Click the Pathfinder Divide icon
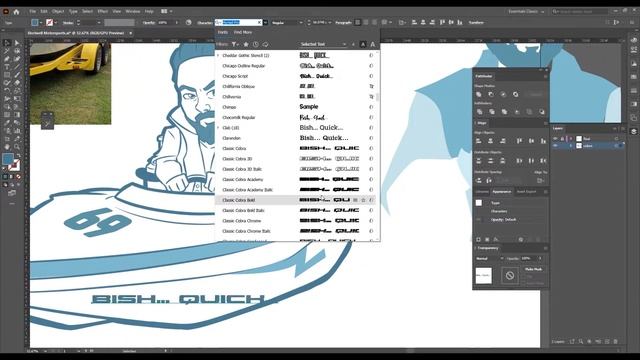Image resolution: width=640 pixels, height=360 pixels. coord(480,112)
